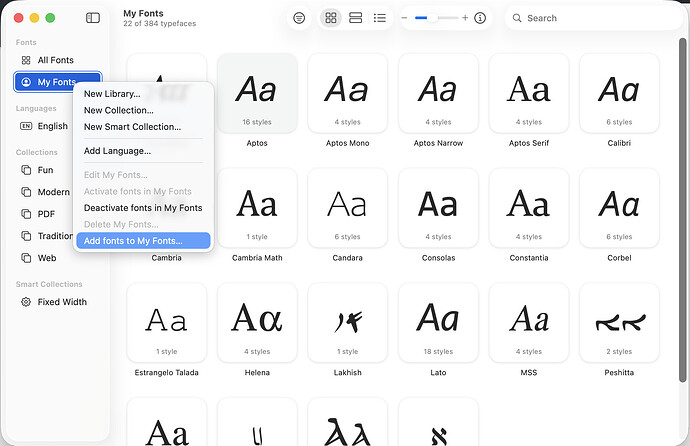Click the Fun collection icon
690x446 pixels.
pos(26,170)
